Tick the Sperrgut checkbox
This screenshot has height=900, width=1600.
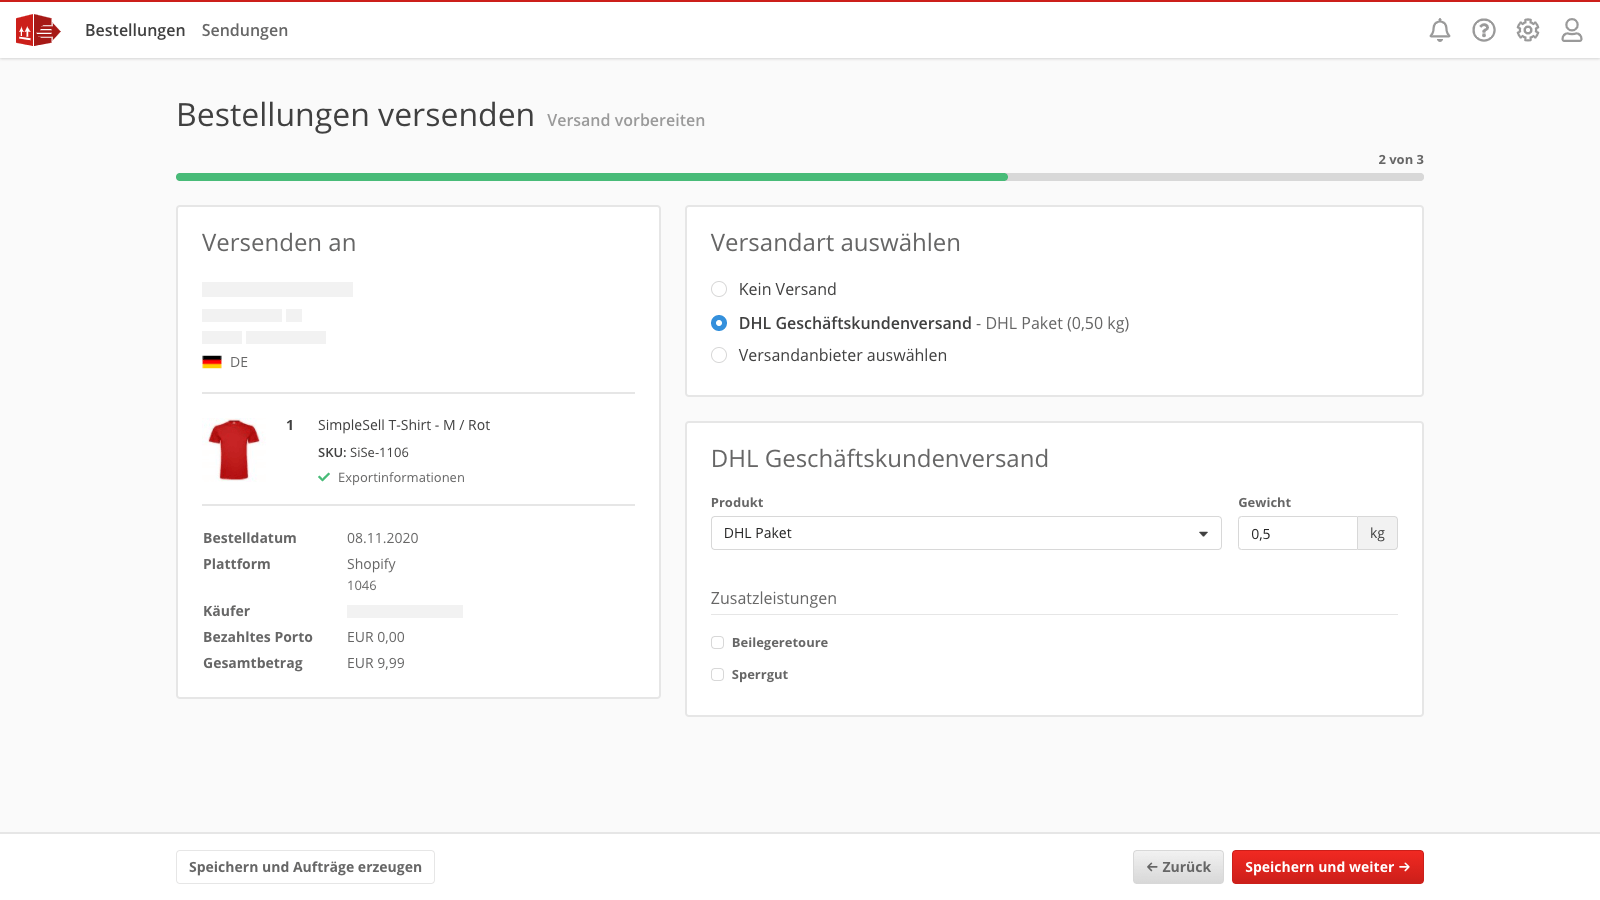(718, 675)
